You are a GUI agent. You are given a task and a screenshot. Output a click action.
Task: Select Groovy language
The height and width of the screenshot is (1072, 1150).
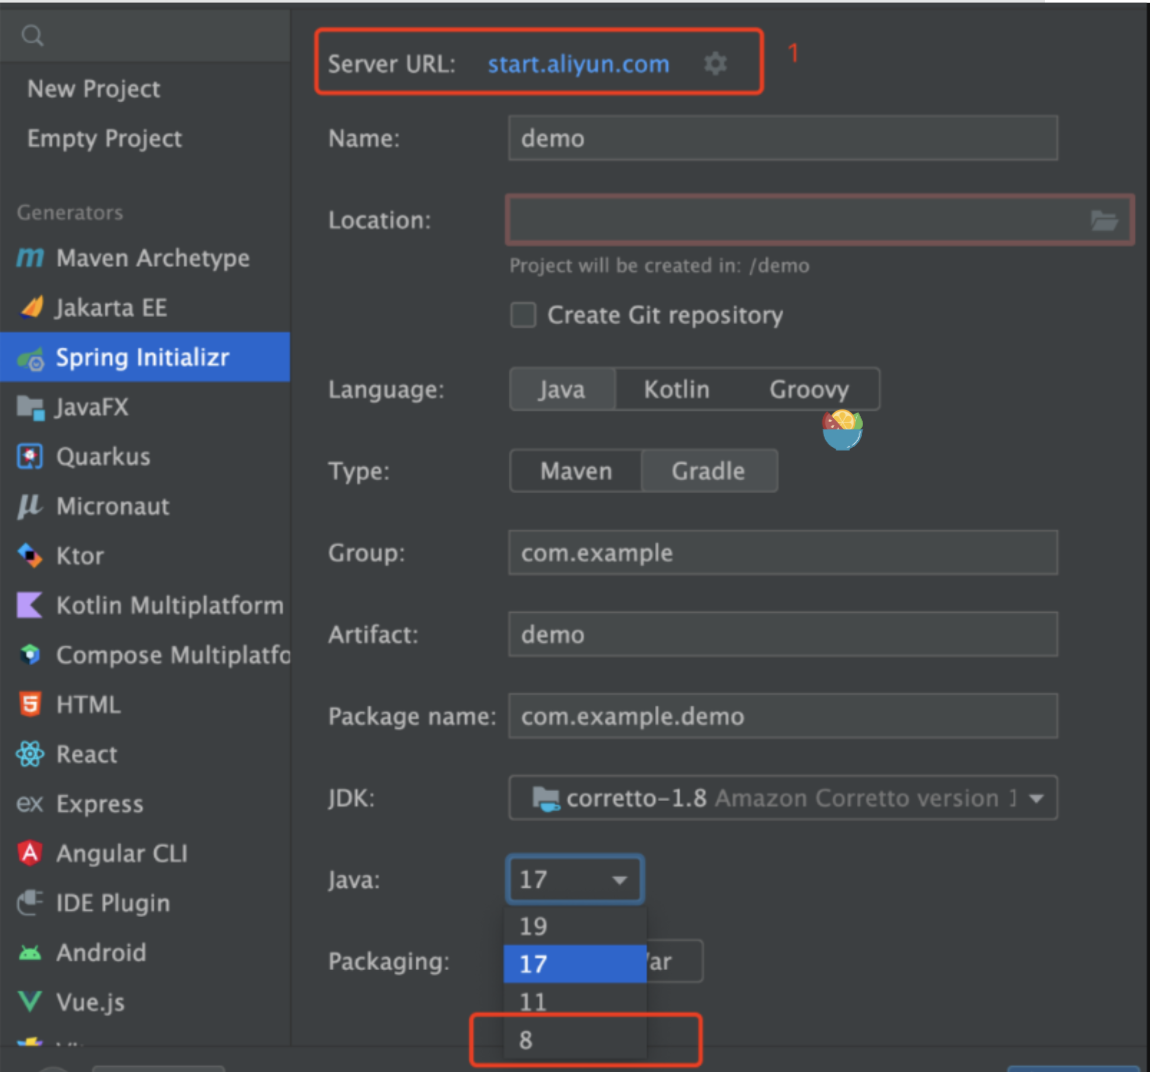(x=809, y=389)
